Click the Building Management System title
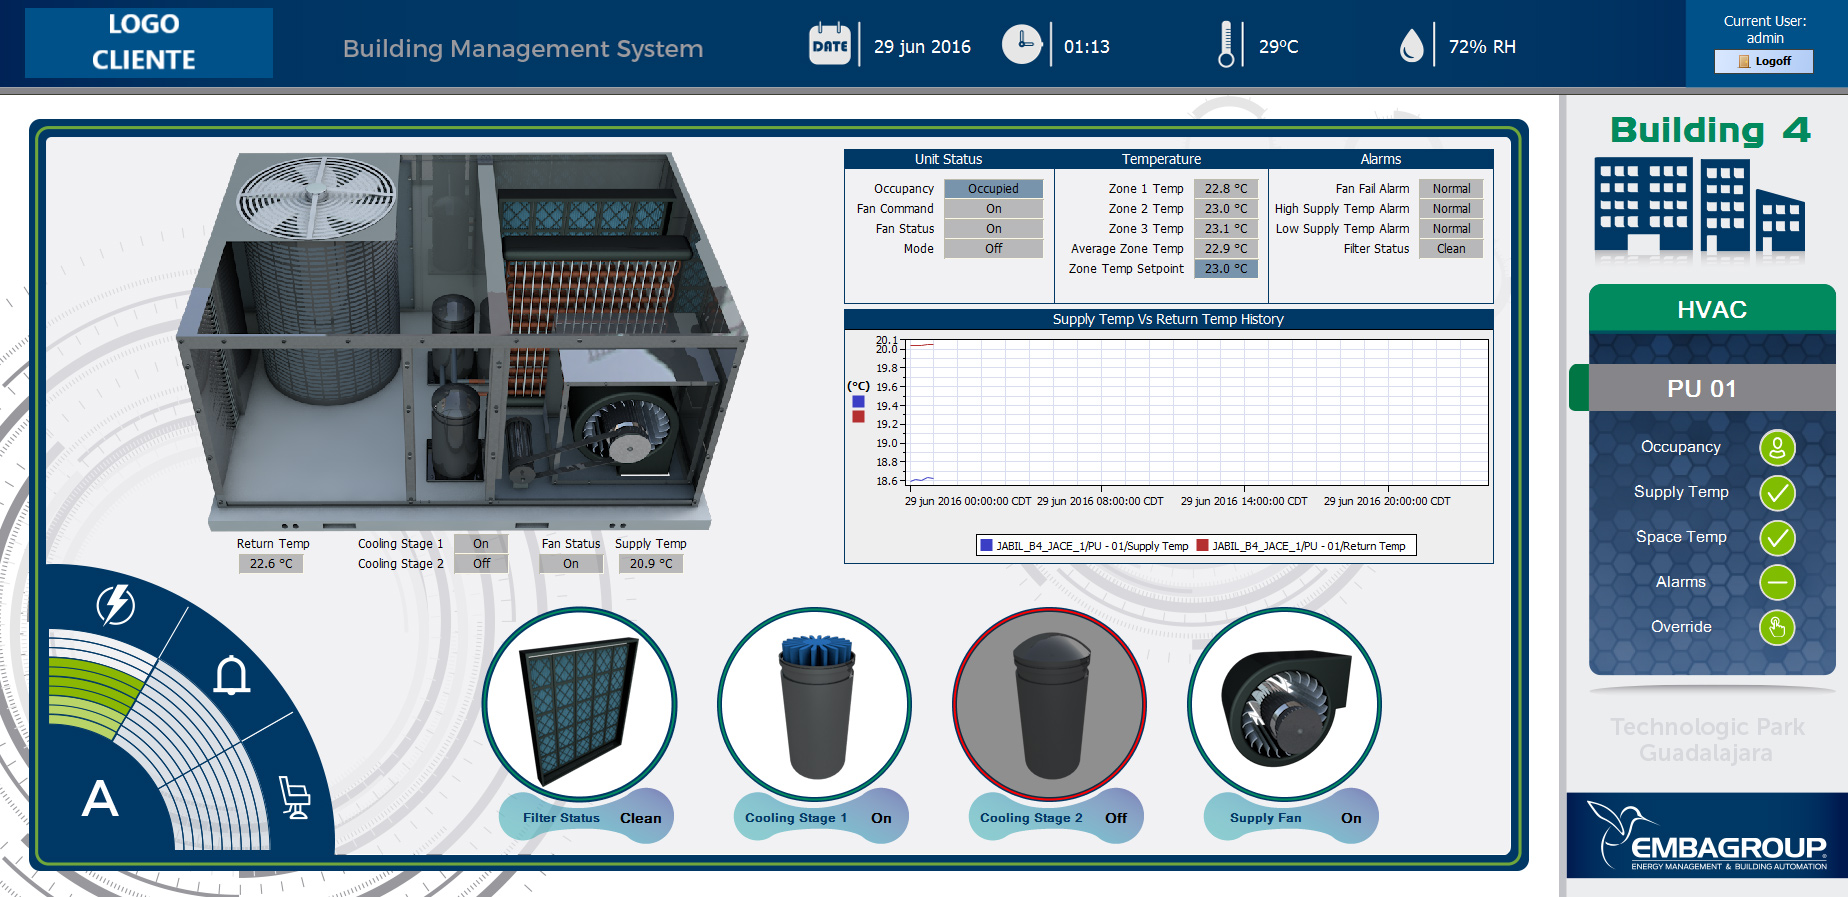The height and width of the screenshot is (897, 1848). point(523,49)
